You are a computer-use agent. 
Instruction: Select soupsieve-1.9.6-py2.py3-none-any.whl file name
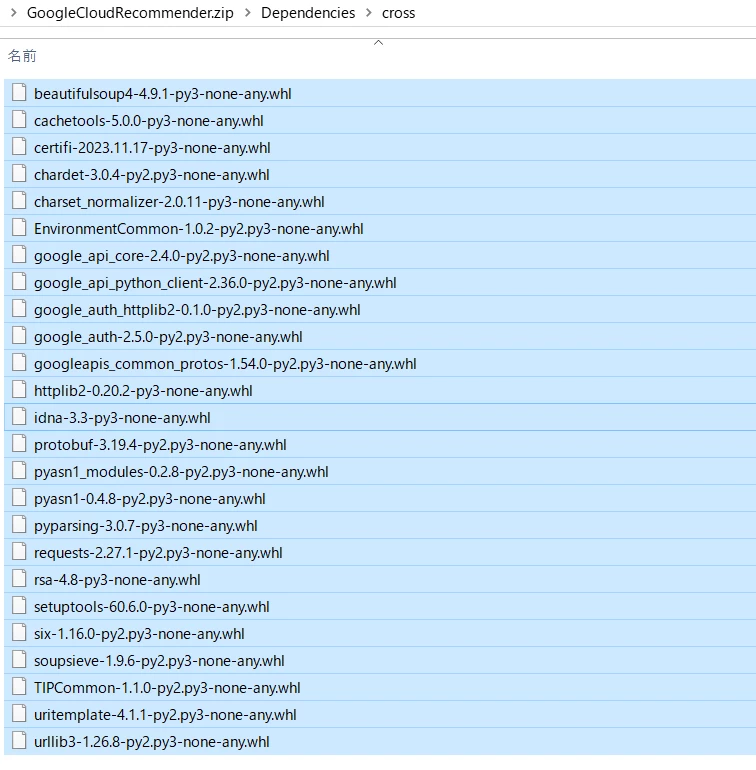(159, 661)
